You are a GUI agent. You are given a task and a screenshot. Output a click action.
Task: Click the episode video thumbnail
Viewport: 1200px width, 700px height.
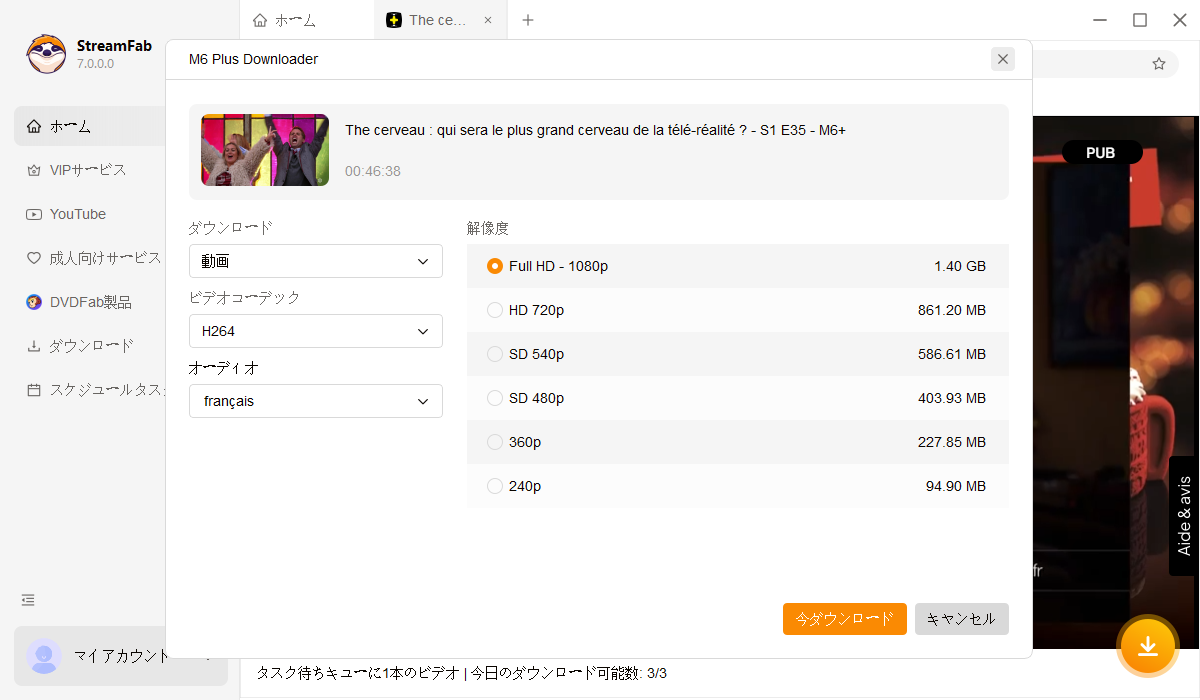tap(265, 150)
